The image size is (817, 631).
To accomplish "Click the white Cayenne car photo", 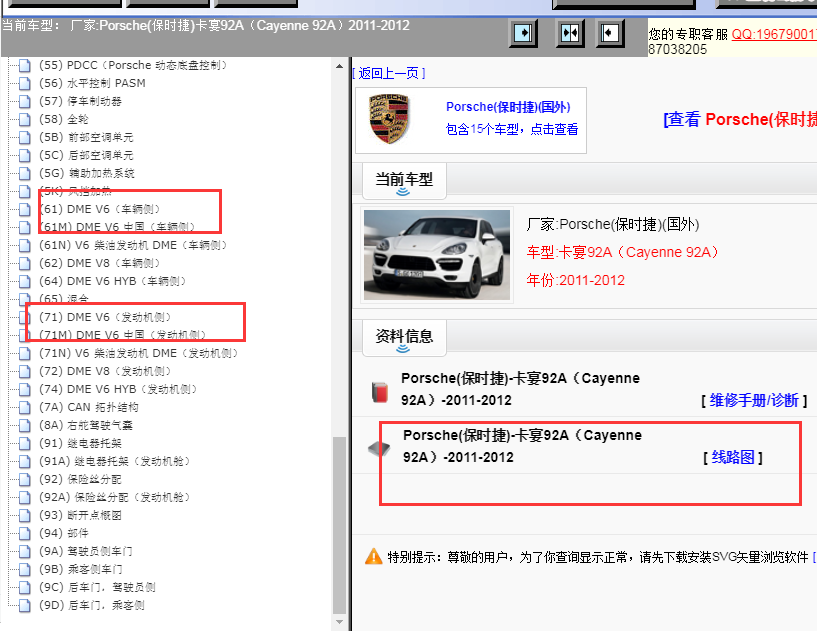I will pyautogui.click(x=437, y=255).
